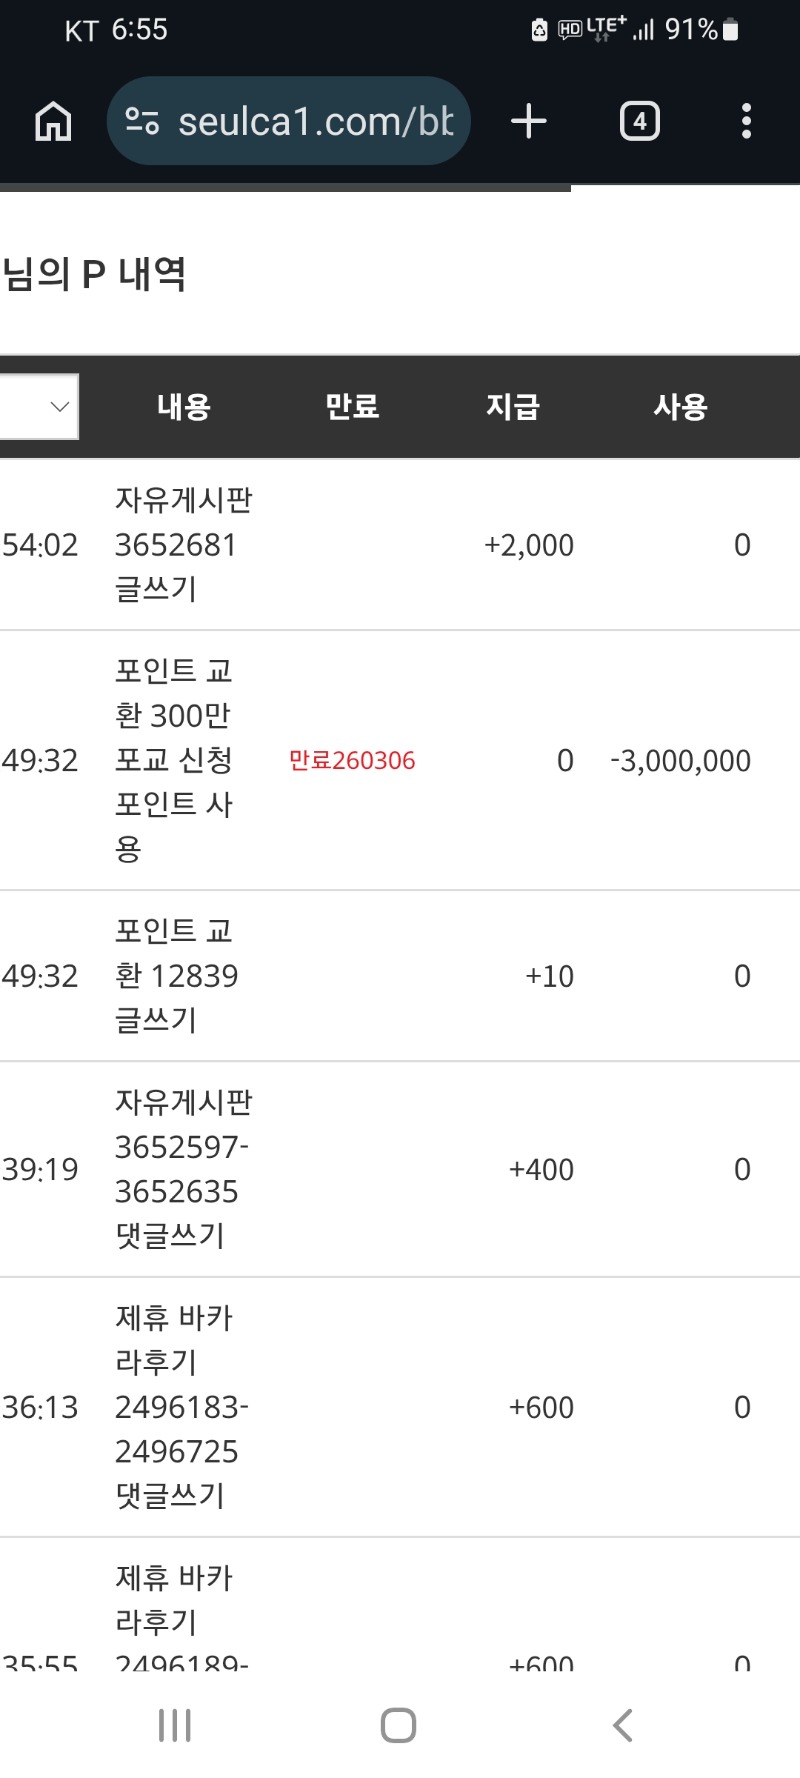
Task: Open the browser three-dot menu
Action: click(746, 122)
